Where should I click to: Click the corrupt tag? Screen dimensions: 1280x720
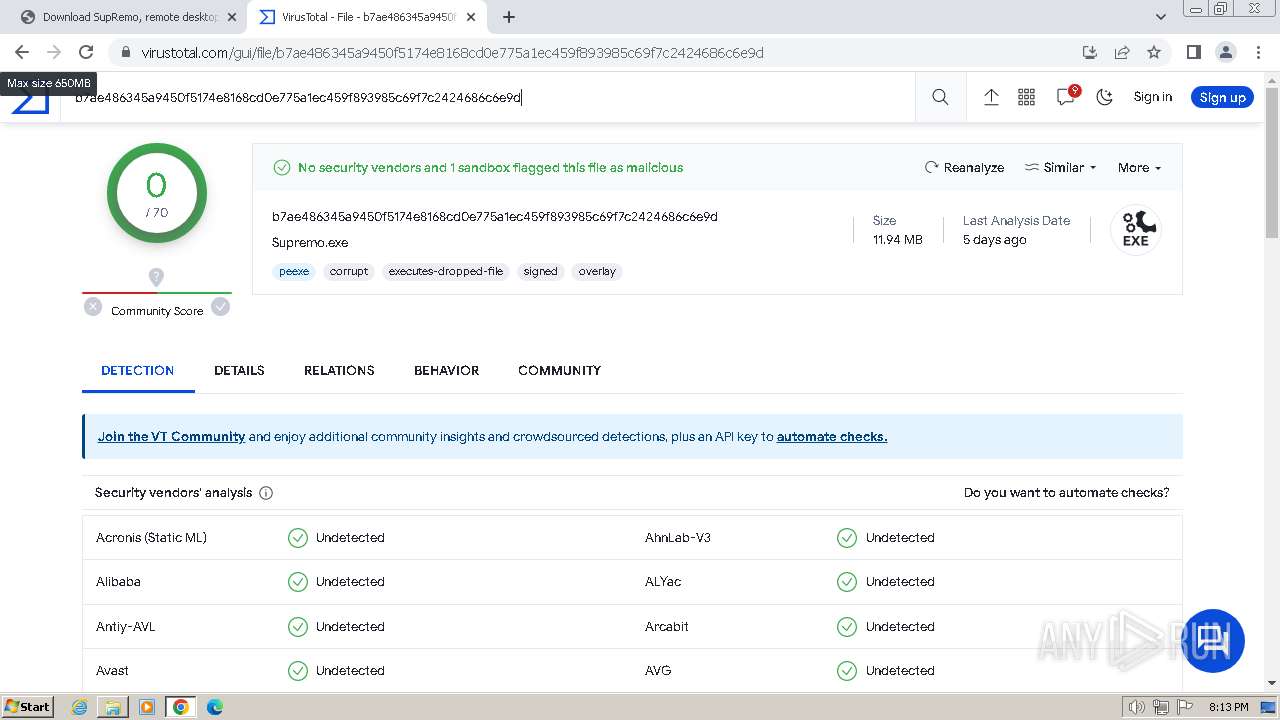coord(349,271)
